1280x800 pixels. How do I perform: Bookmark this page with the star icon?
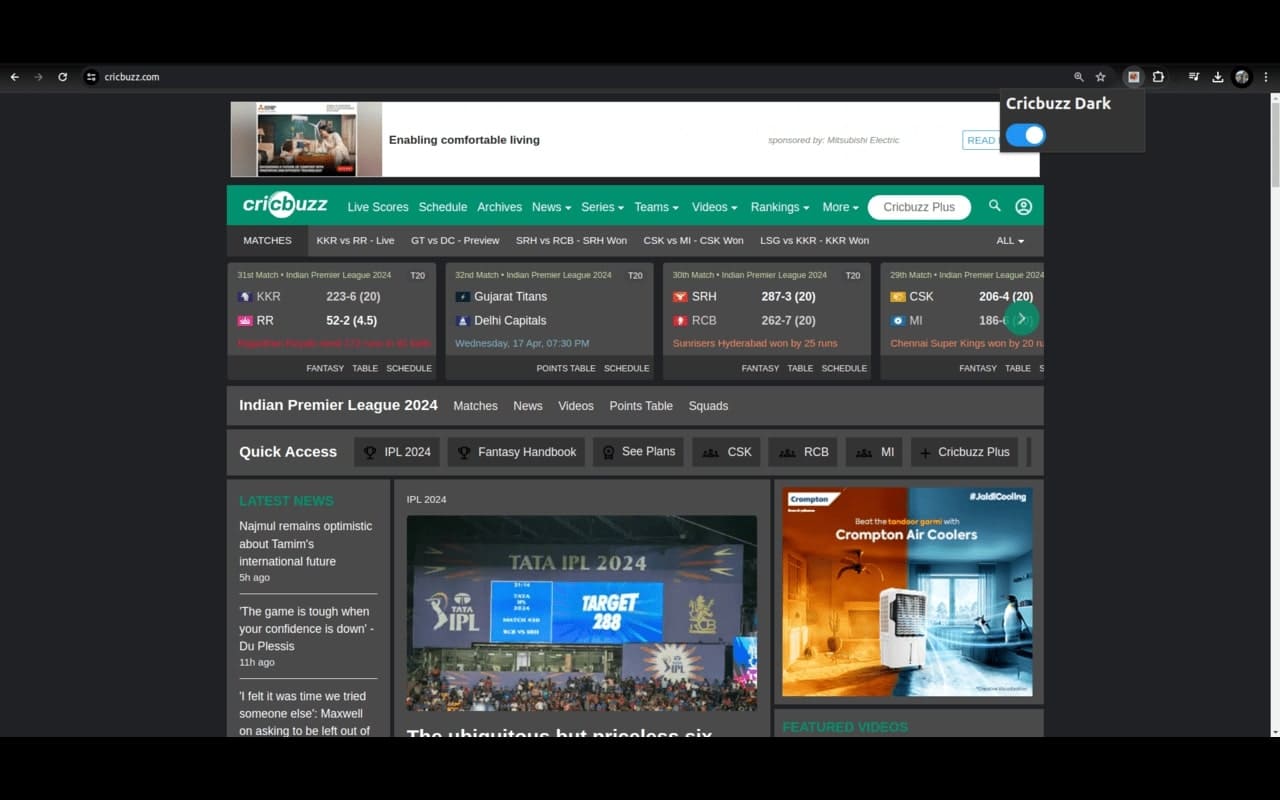coord(1101,77)
